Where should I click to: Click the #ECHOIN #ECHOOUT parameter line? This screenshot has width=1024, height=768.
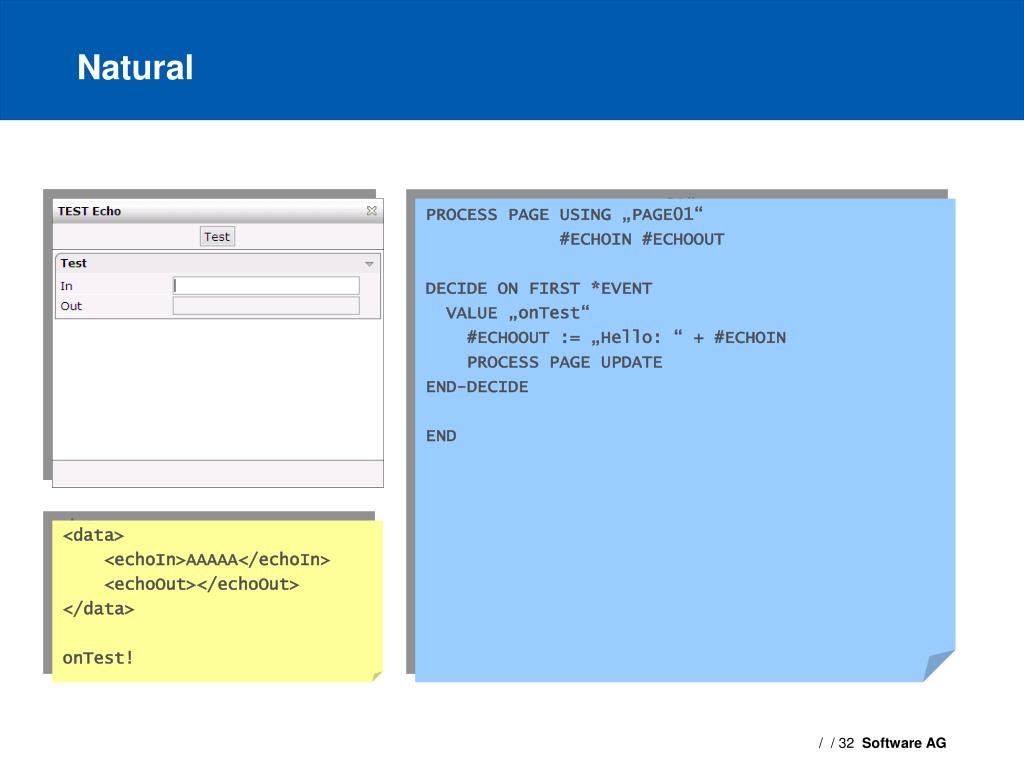click(x=641, y=239)
